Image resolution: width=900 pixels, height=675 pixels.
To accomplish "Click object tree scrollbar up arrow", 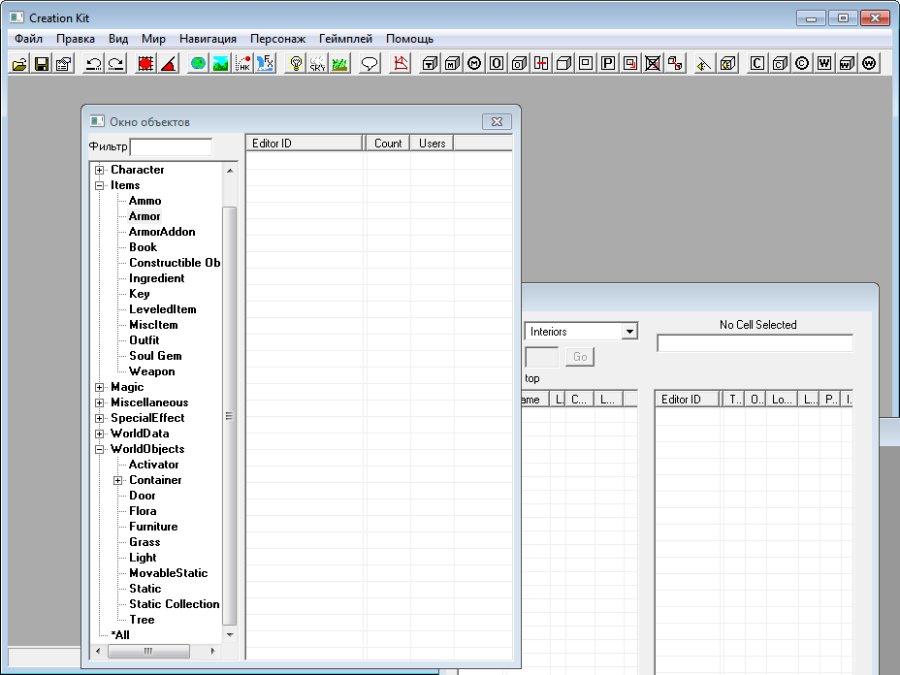I will (x=230, y=170).
